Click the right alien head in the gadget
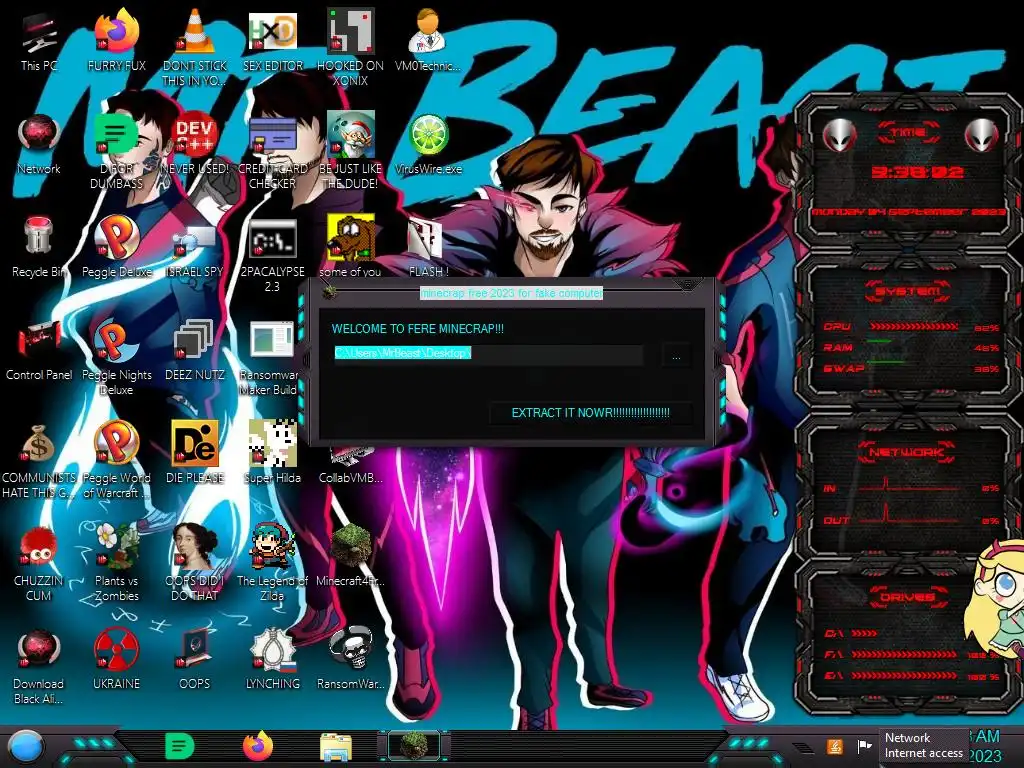Viewport: 1024px width, 768px height. pos(982,135)
